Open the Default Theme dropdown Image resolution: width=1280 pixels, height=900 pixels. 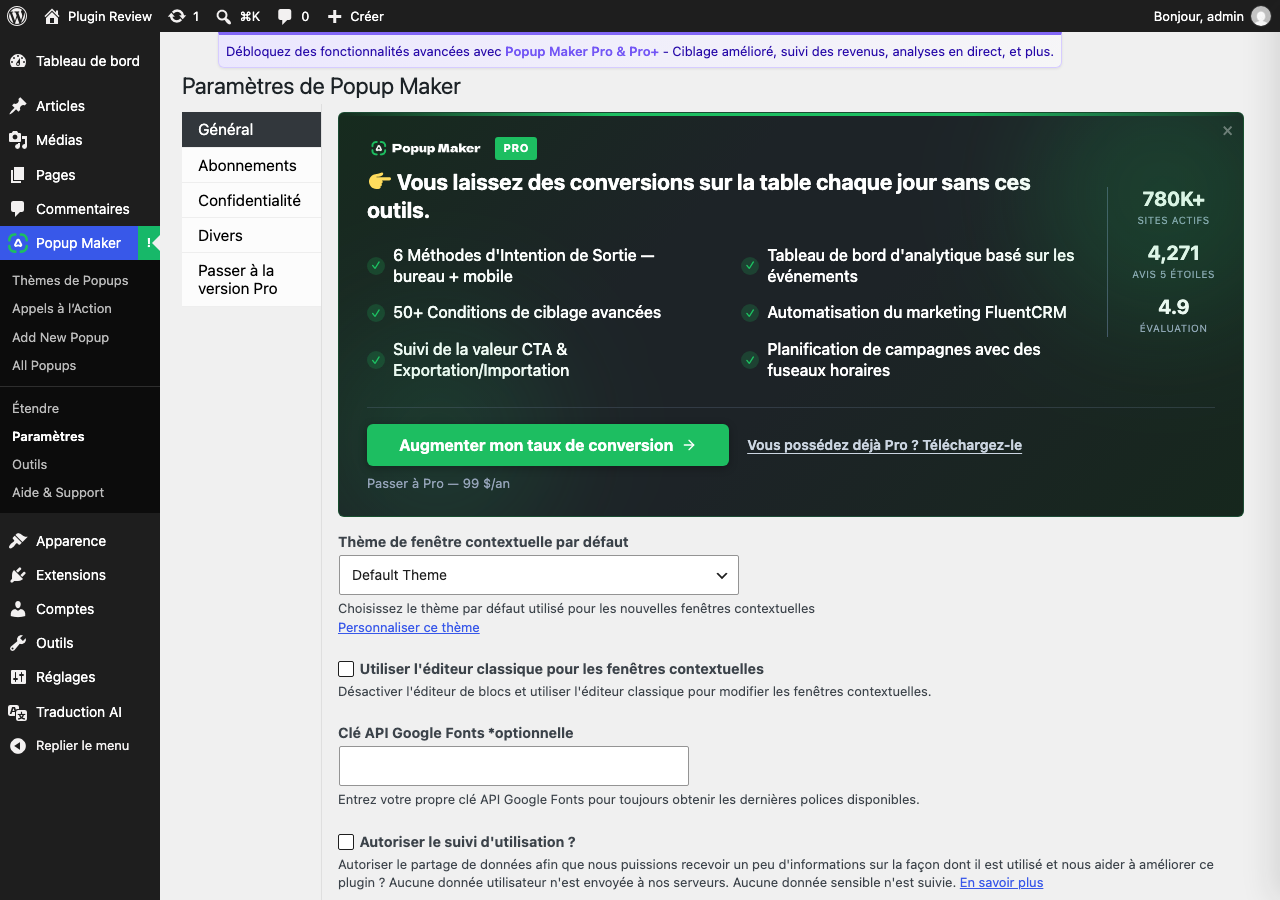pos(538,575)
